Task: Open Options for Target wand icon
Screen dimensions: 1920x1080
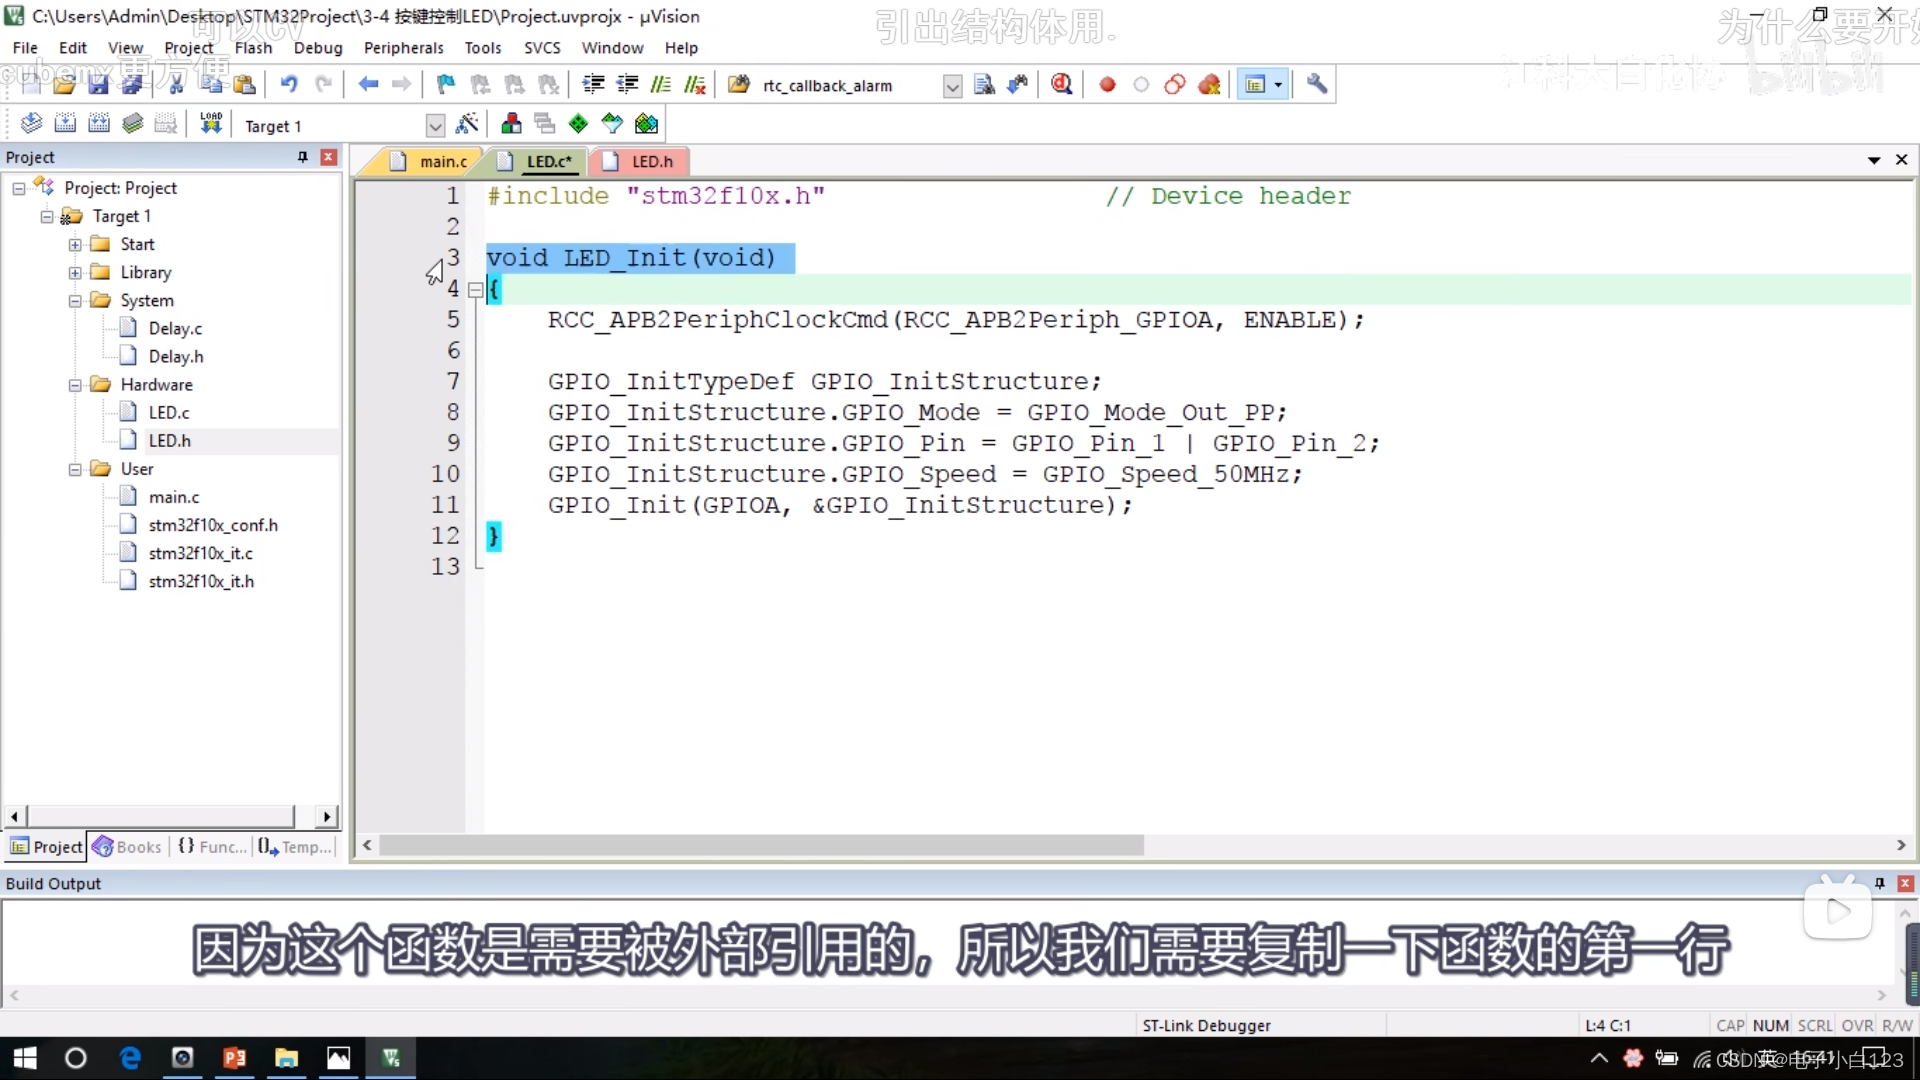Action: (x=467, y=124)
